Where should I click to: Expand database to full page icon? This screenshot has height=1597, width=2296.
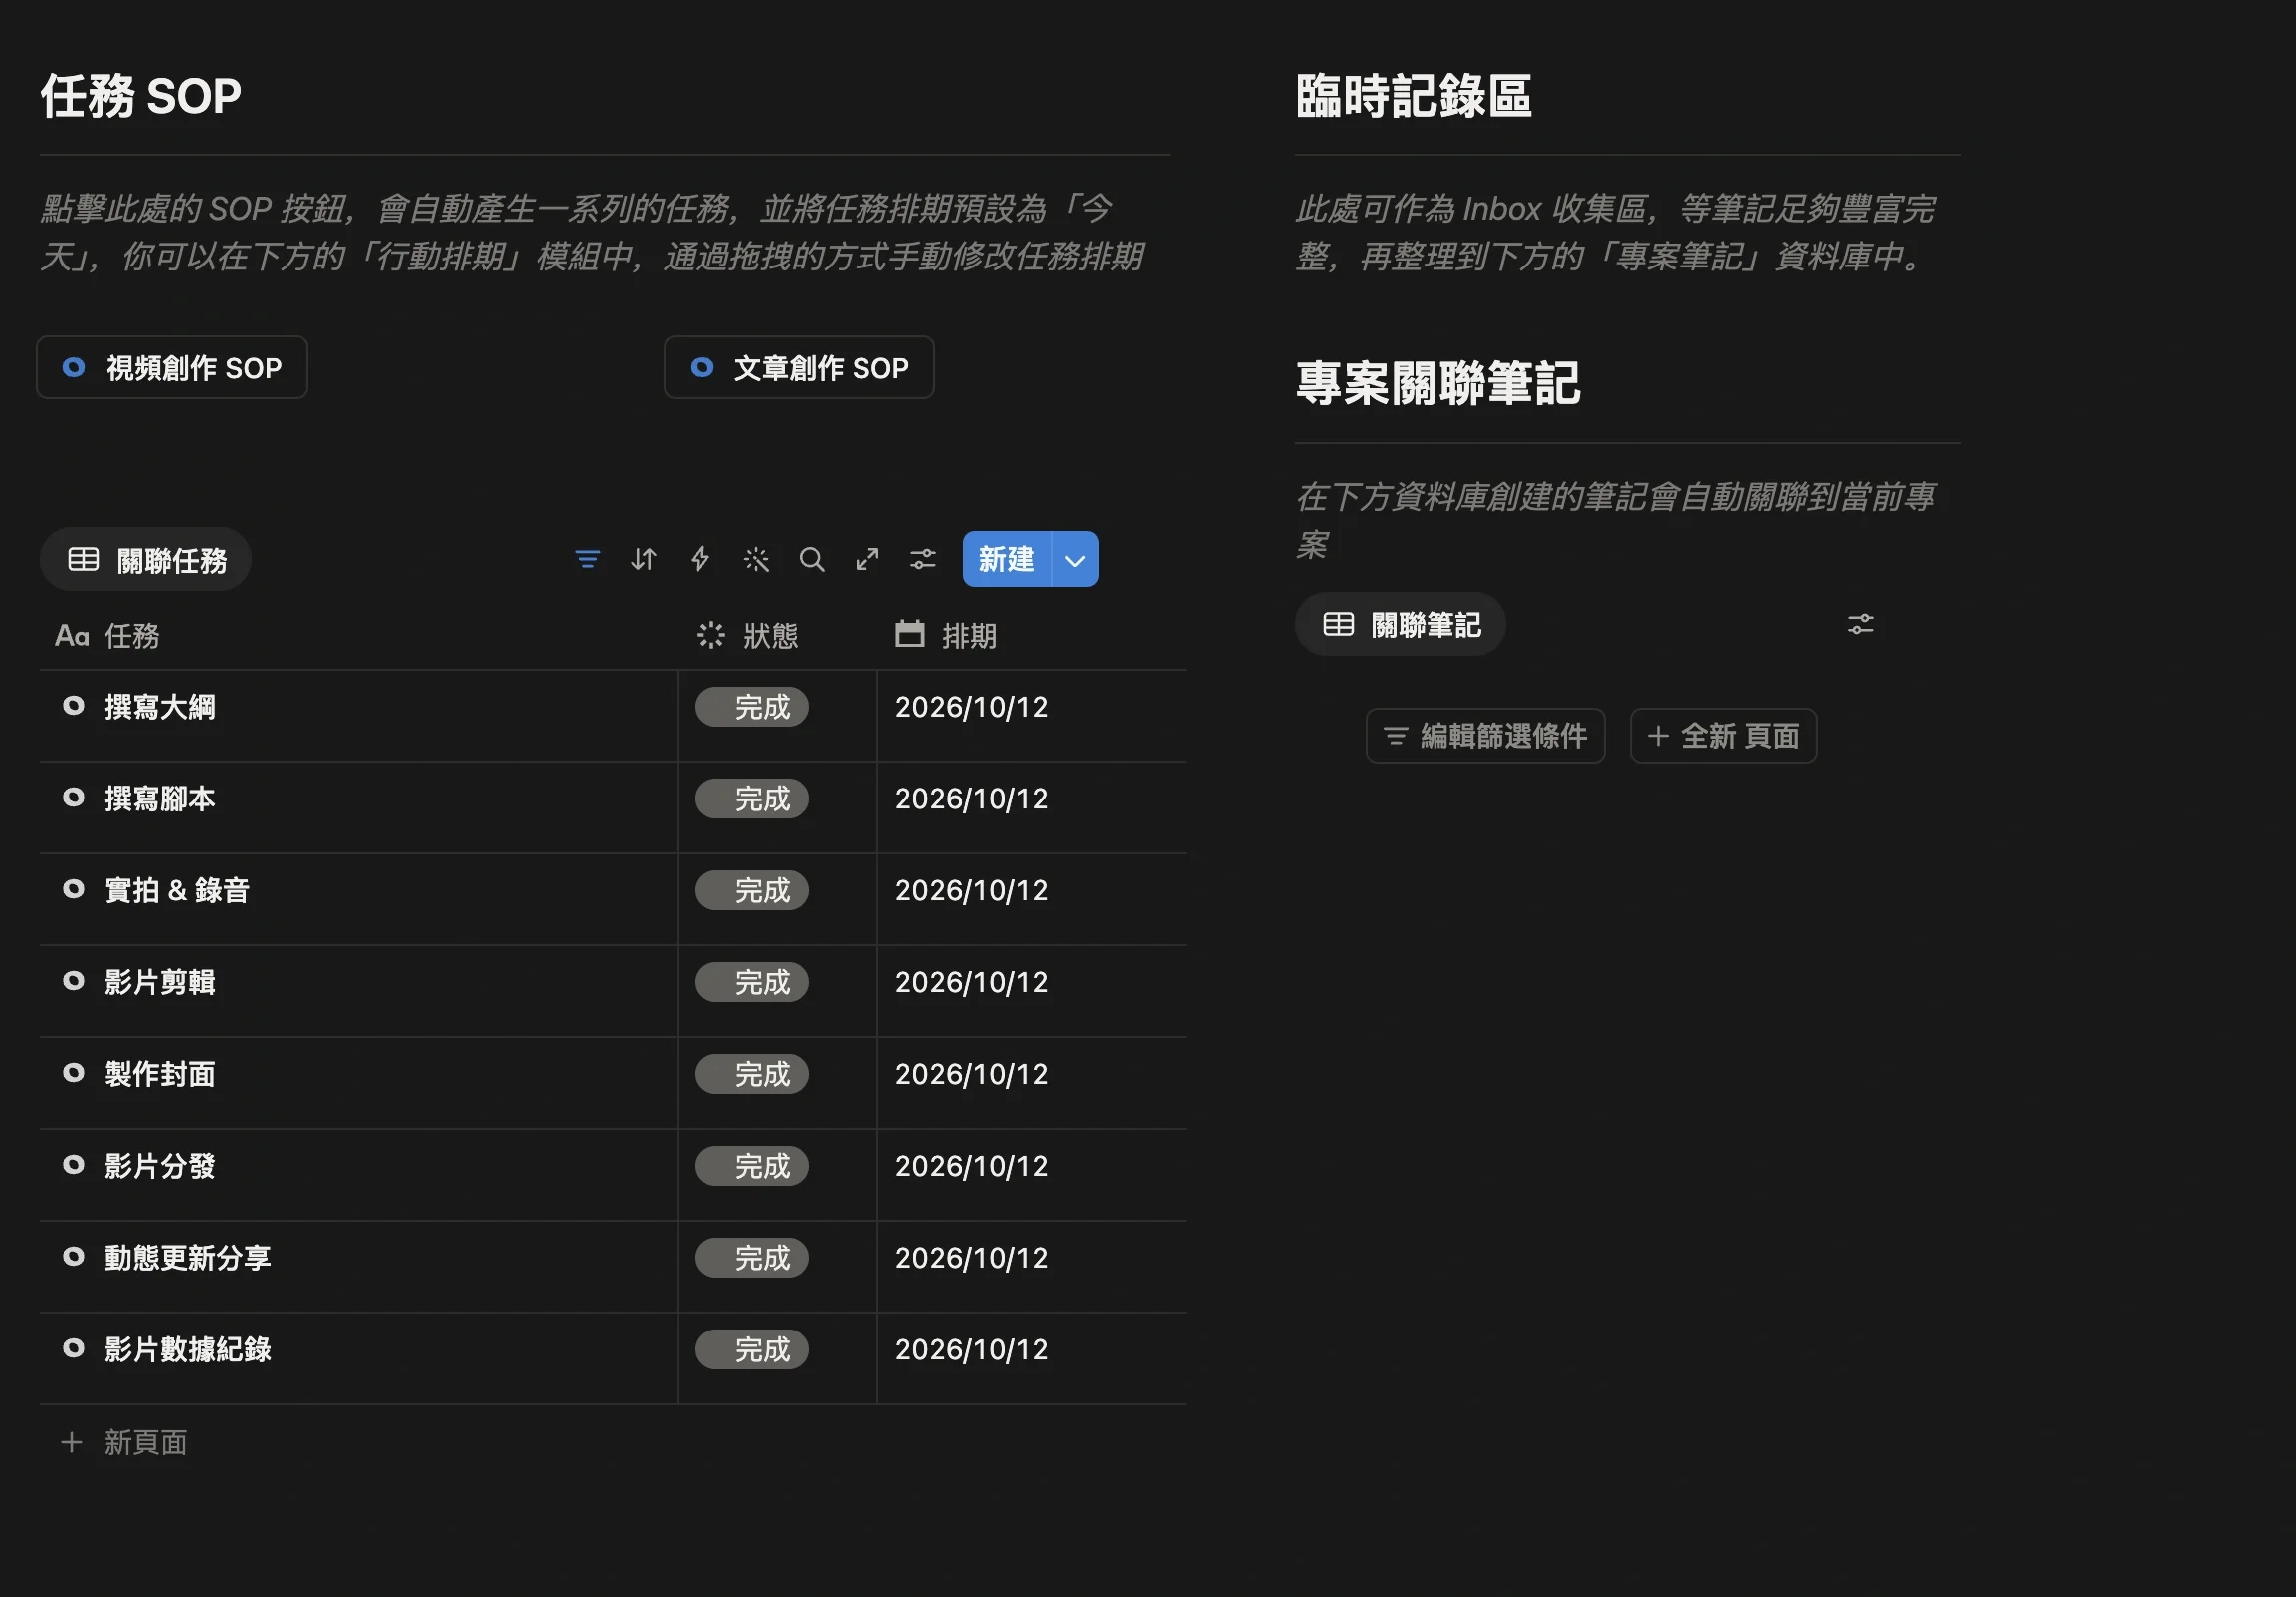pos(868,559)
